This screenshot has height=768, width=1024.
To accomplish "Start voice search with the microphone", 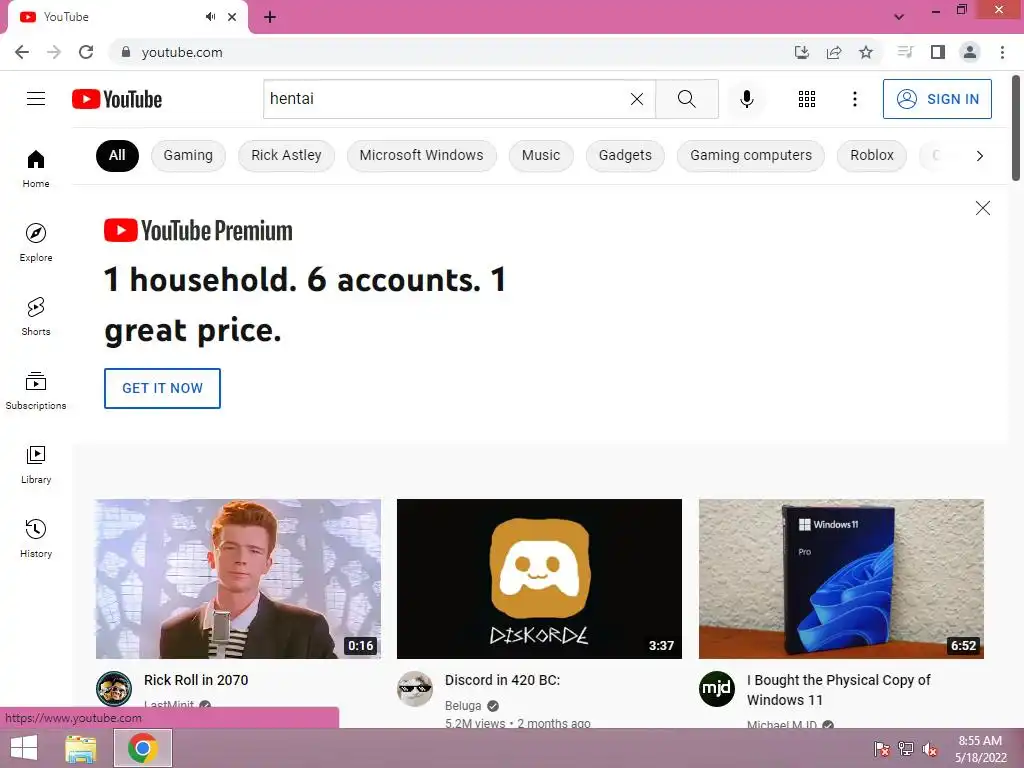I will (746, 99).
